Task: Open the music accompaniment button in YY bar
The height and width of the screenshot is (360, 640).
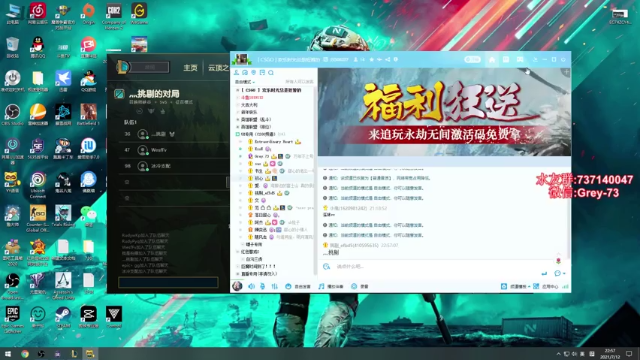Action: 331,286
